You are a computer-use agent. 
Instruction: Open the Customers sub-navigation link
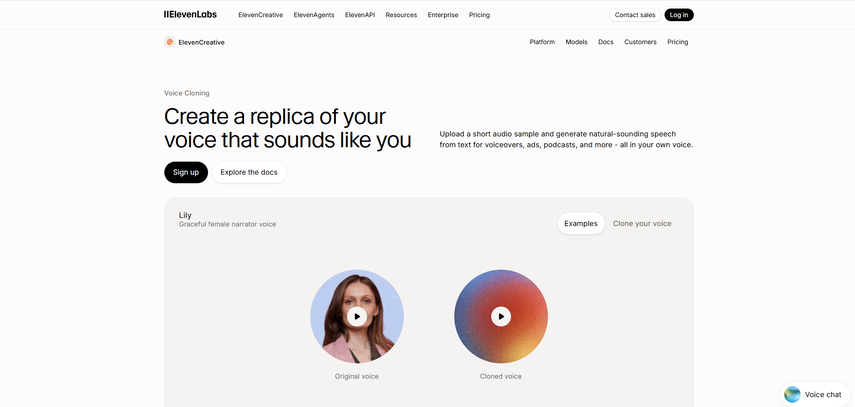pos(640,42)
